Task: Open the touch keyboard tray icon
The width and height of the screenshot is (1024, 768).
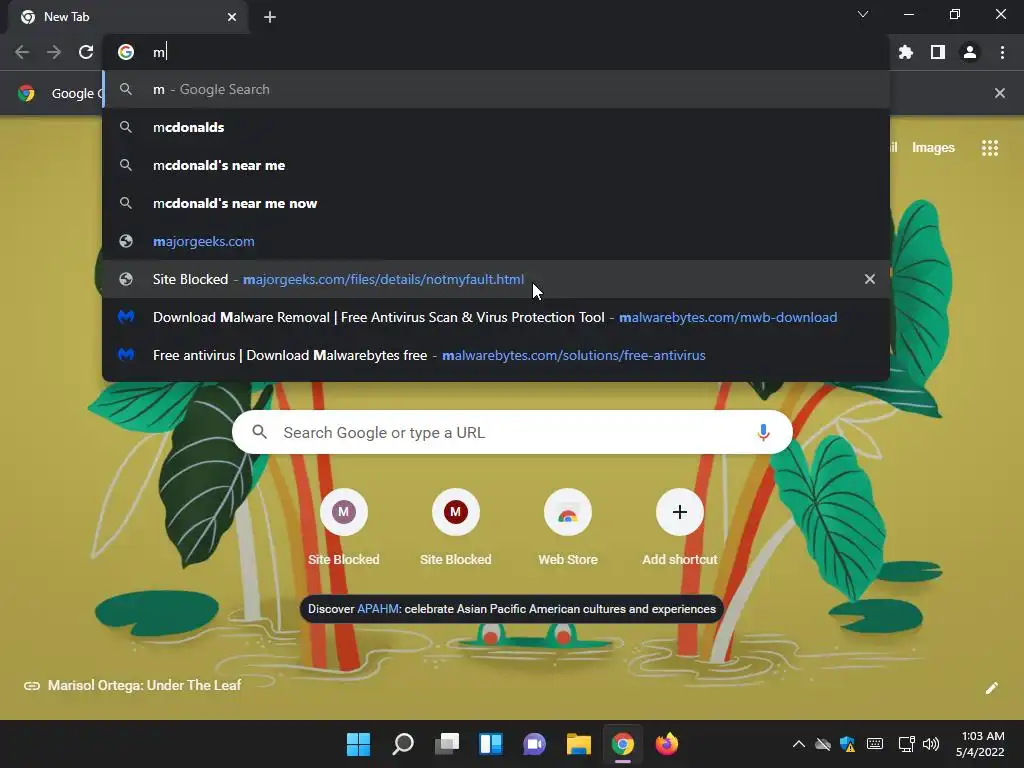Action: coord(875,744)
